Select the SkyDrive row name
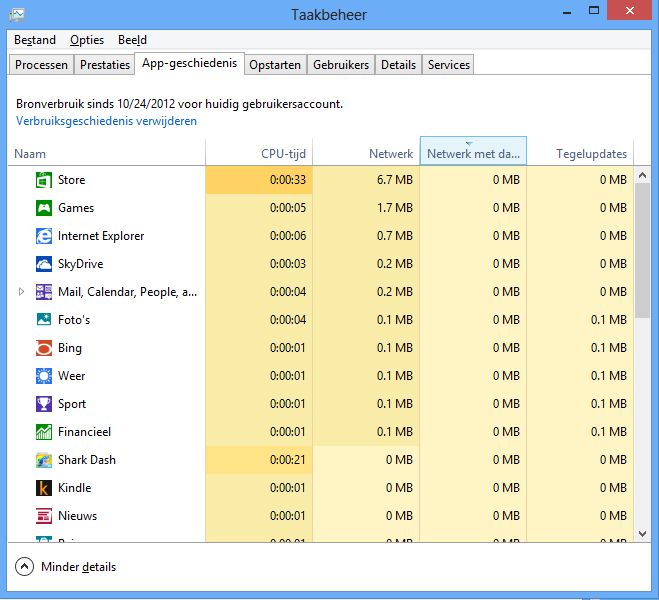 [x=81, y=264]
